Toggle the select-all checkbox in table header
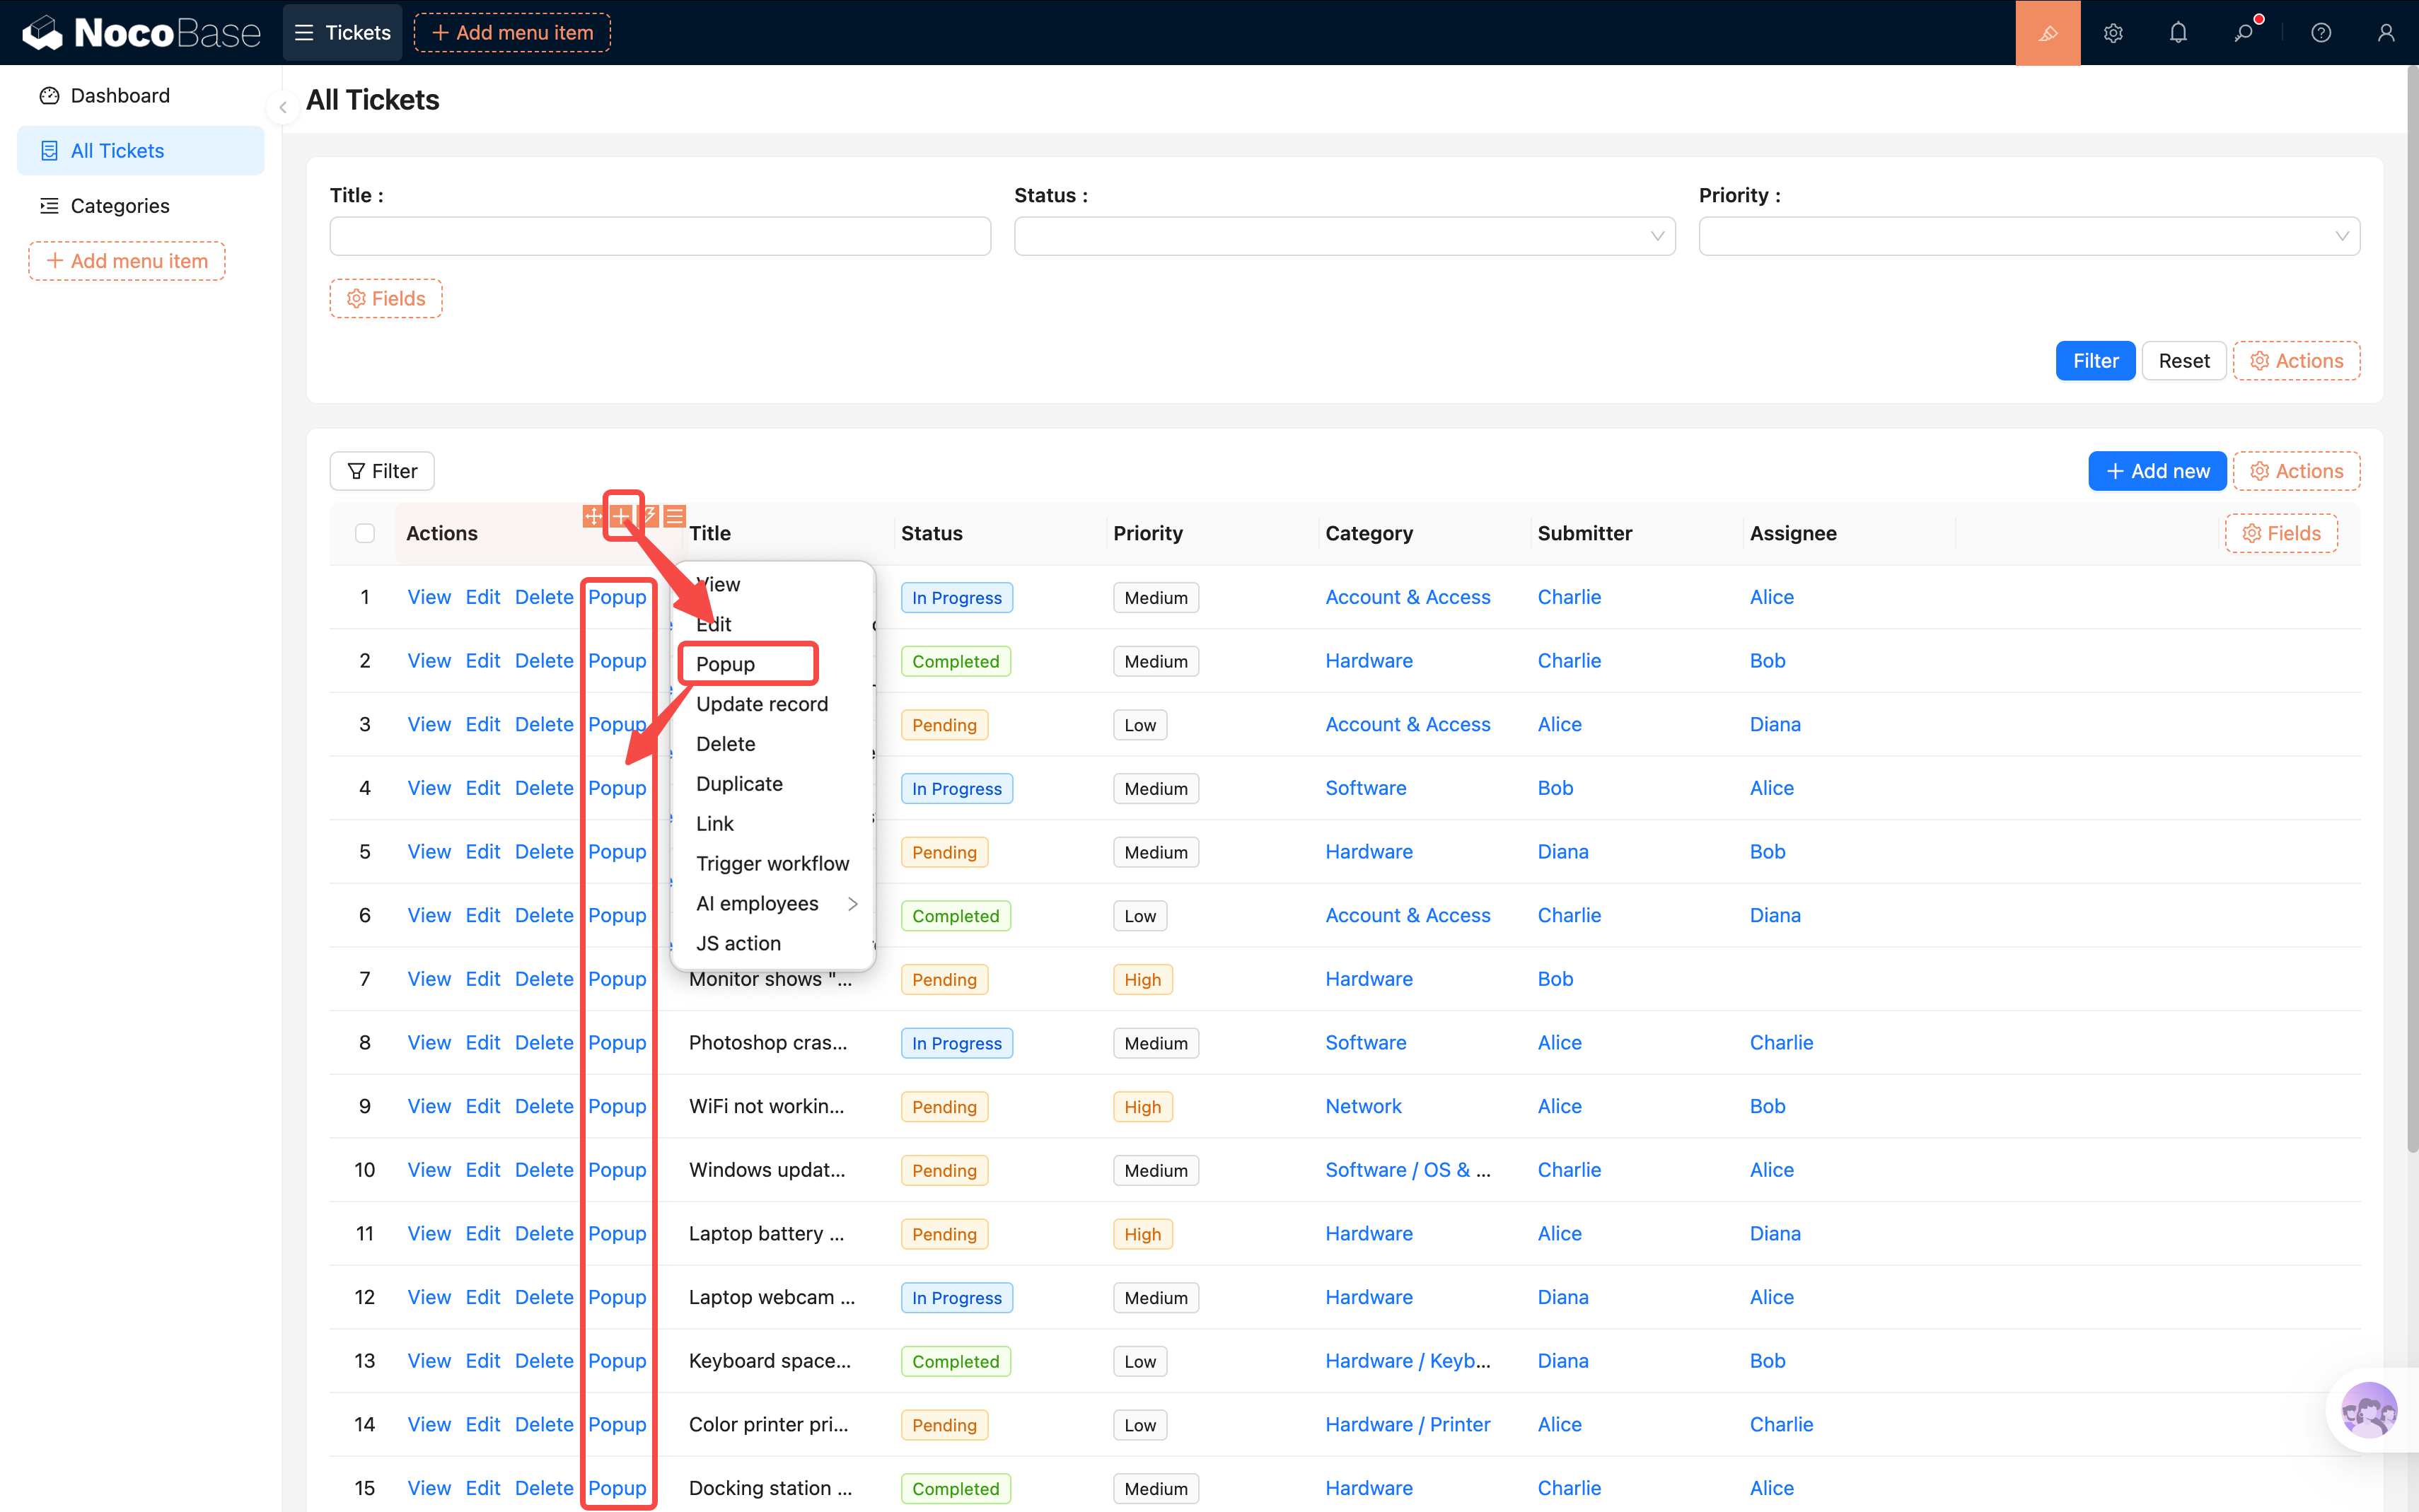This screenshot has width=2419, height=1512. coord(365,533)
